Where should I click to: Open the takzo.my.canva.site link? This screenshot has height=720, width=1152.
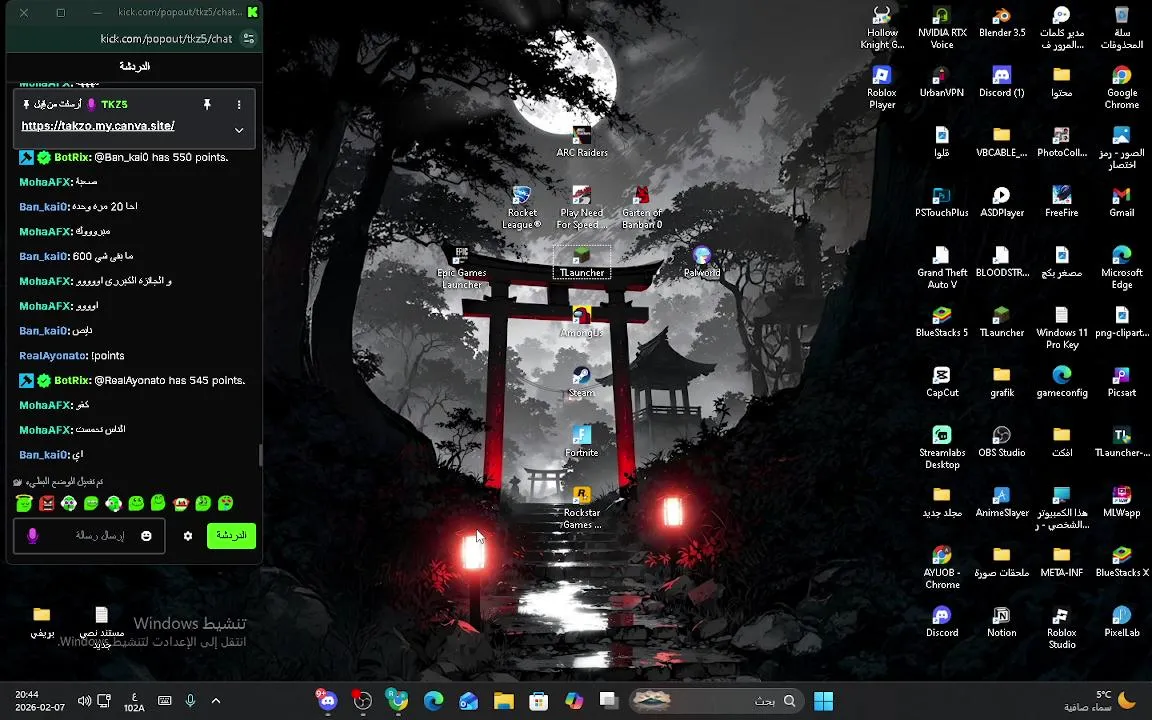(98, 126)
